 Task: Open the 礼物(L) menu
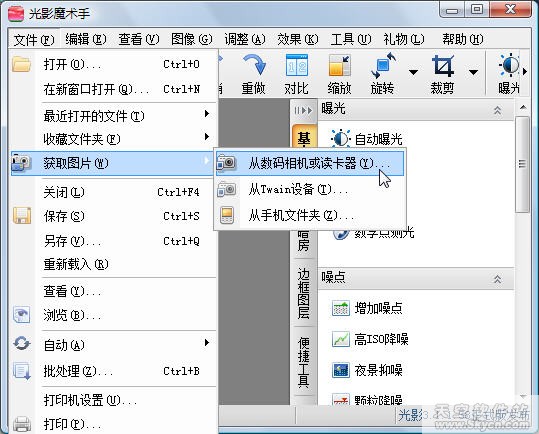404,39
